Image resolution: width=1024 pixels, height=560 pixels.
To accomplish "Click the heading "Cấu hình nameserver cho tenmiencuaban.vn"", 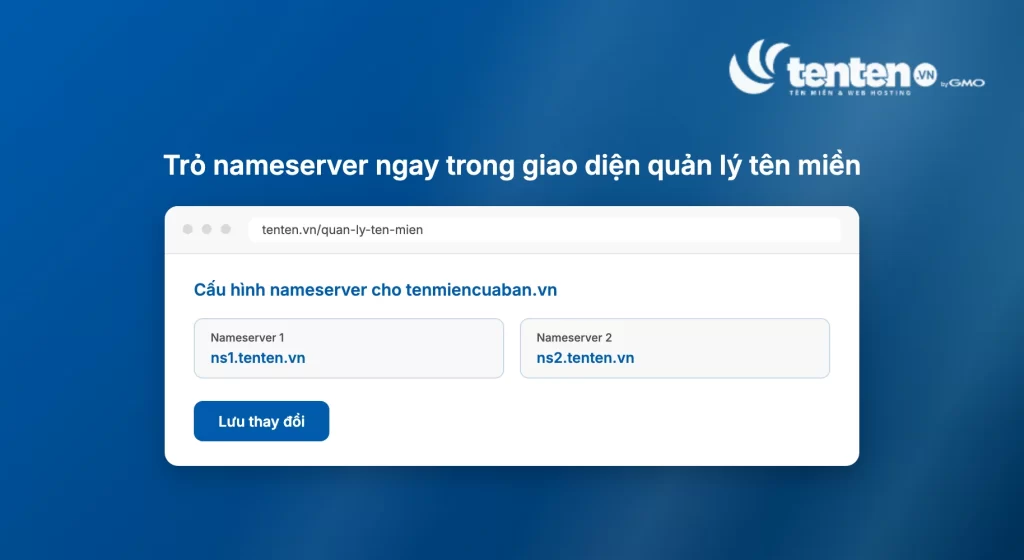I will click(x=376, y=290).
